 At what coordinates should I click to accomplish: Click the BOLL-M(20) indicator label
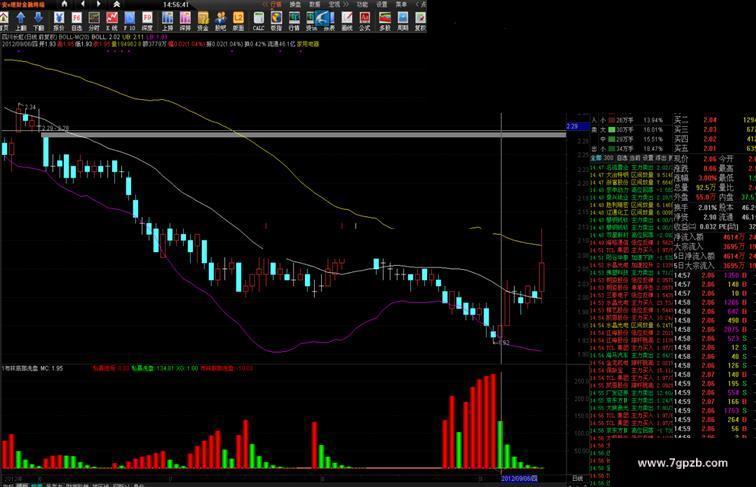[x=74, y=37]
